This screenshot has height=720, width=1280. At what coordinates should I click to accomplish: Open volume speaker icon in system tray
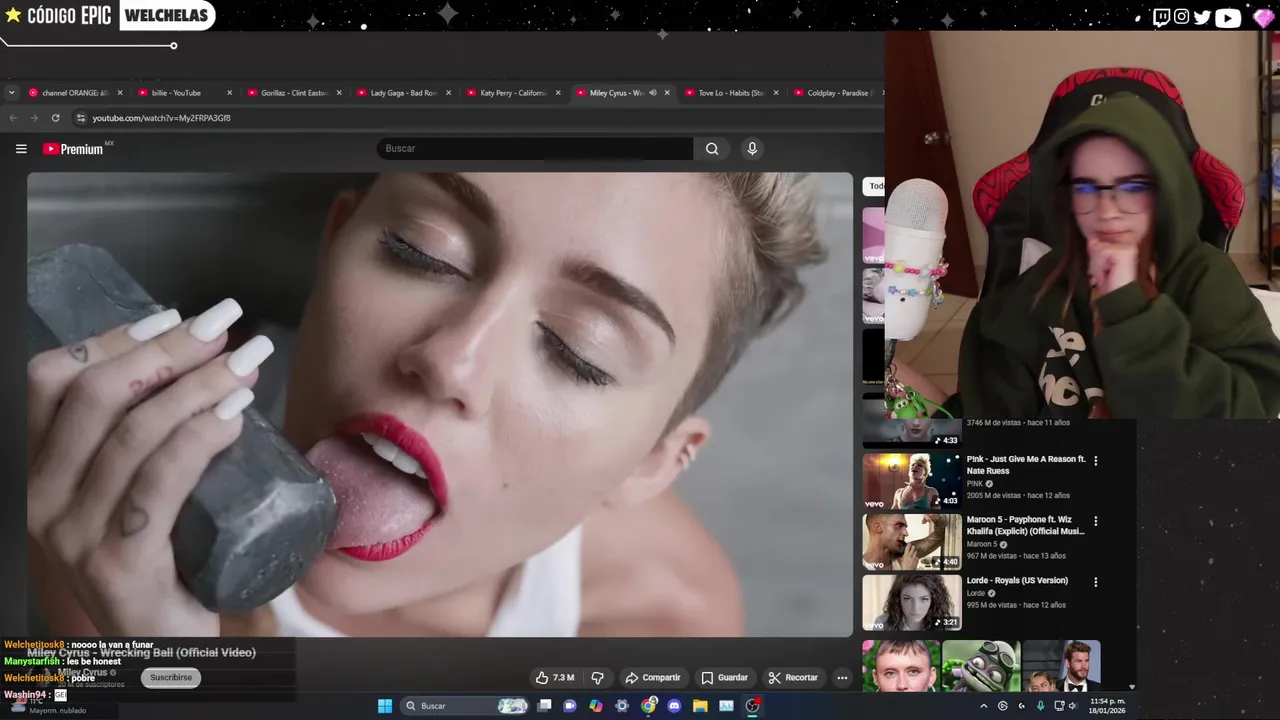click(1072, 706)
